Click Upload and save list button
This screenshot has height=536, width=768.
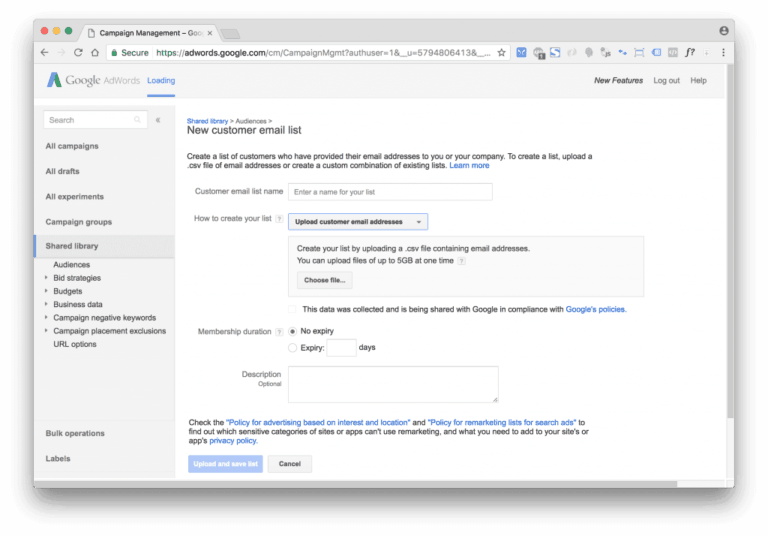pyautogui.click(x=225, y=463)
